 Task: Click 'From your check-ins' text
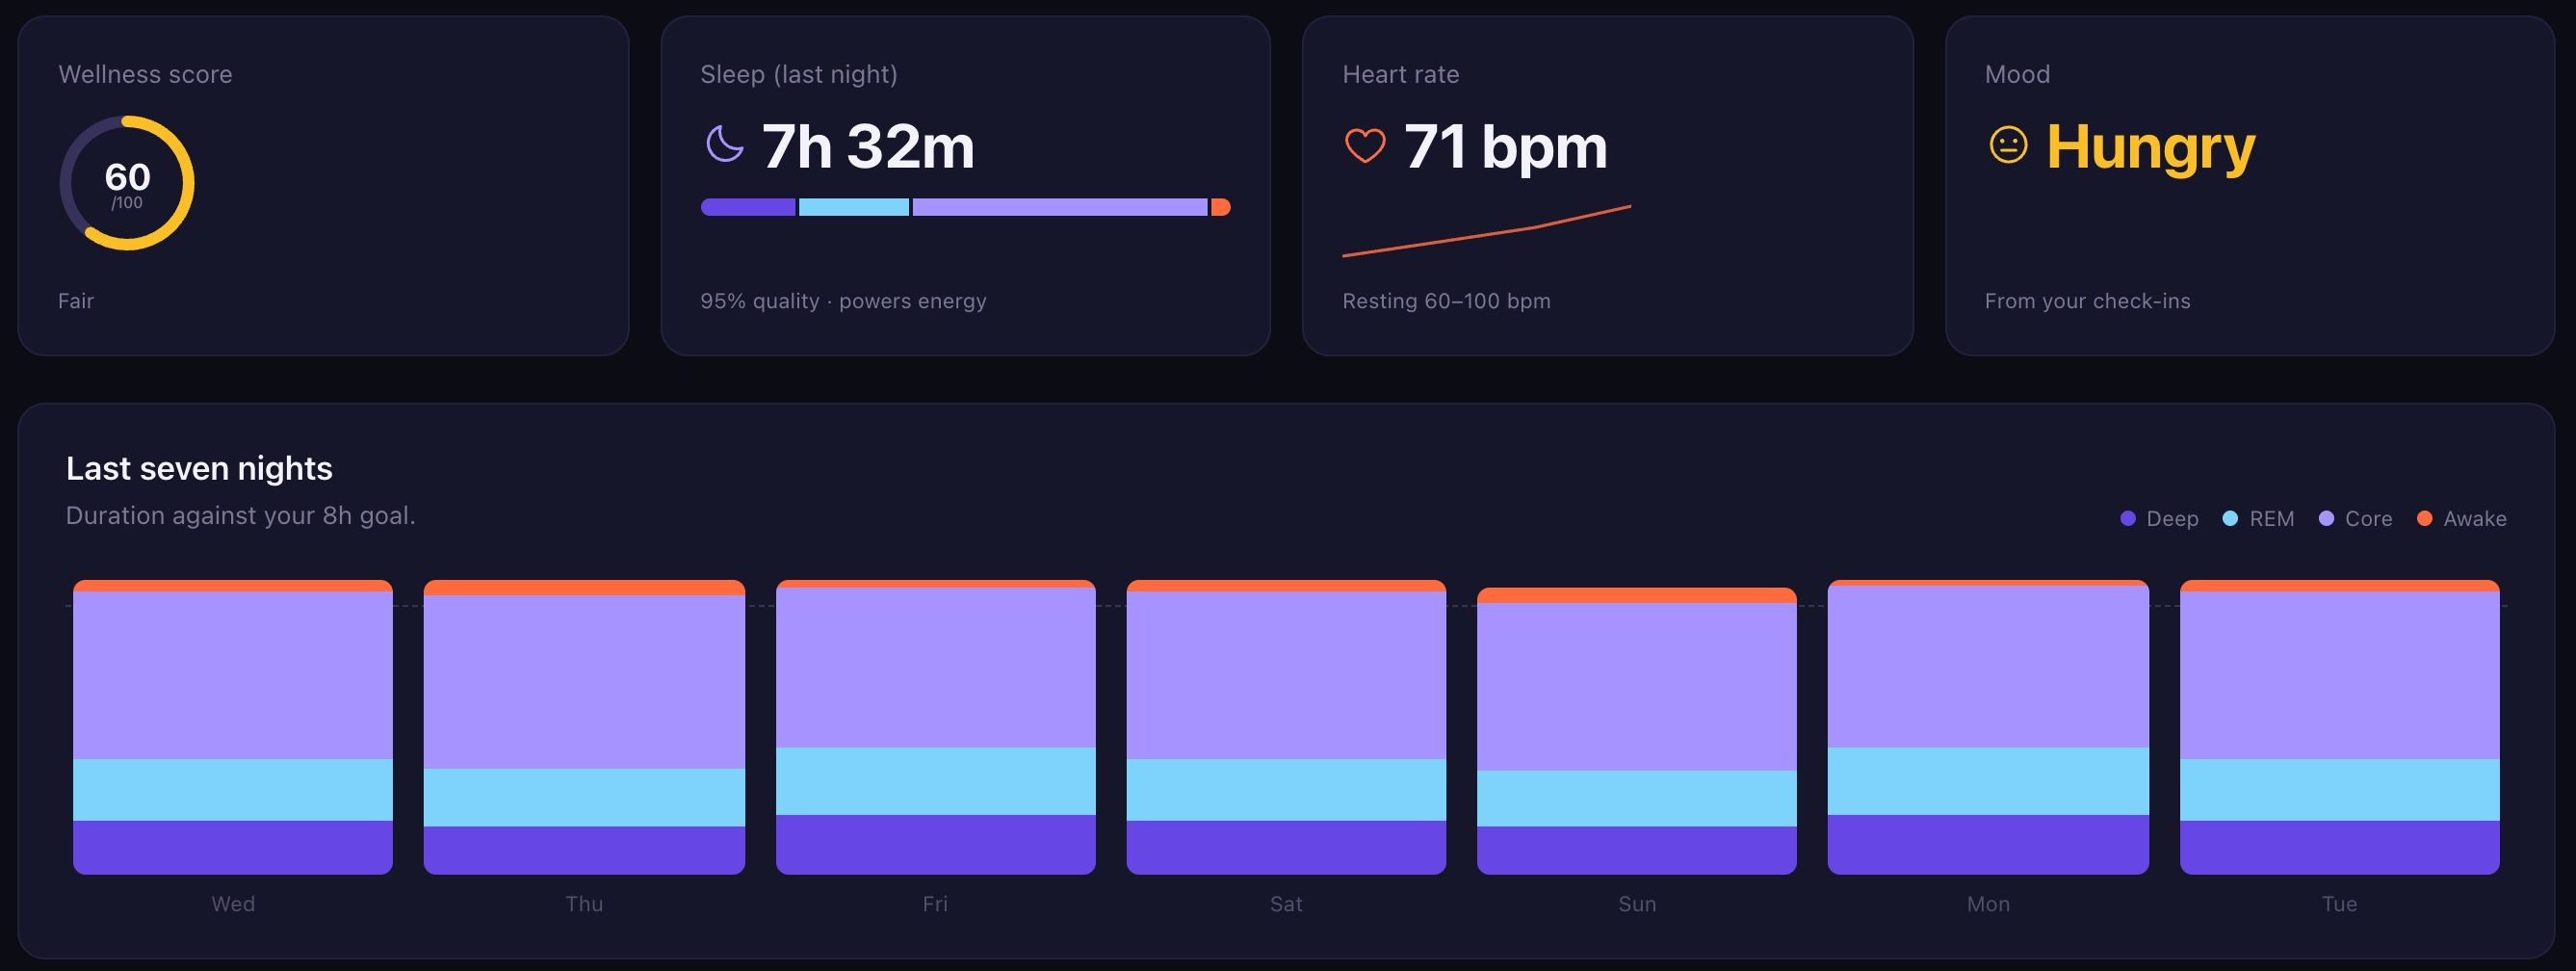point(2087,301)
